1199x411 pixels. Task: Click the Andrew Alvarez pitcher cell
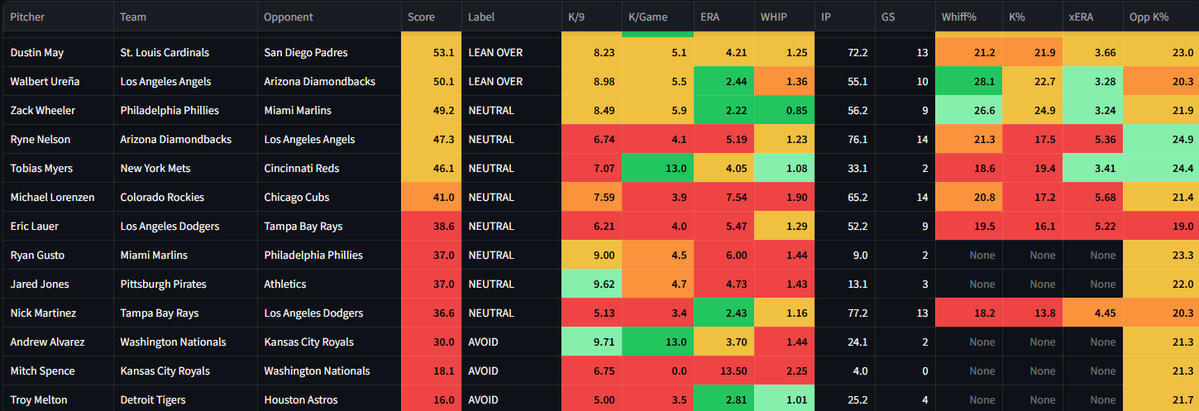click(57, 342)
